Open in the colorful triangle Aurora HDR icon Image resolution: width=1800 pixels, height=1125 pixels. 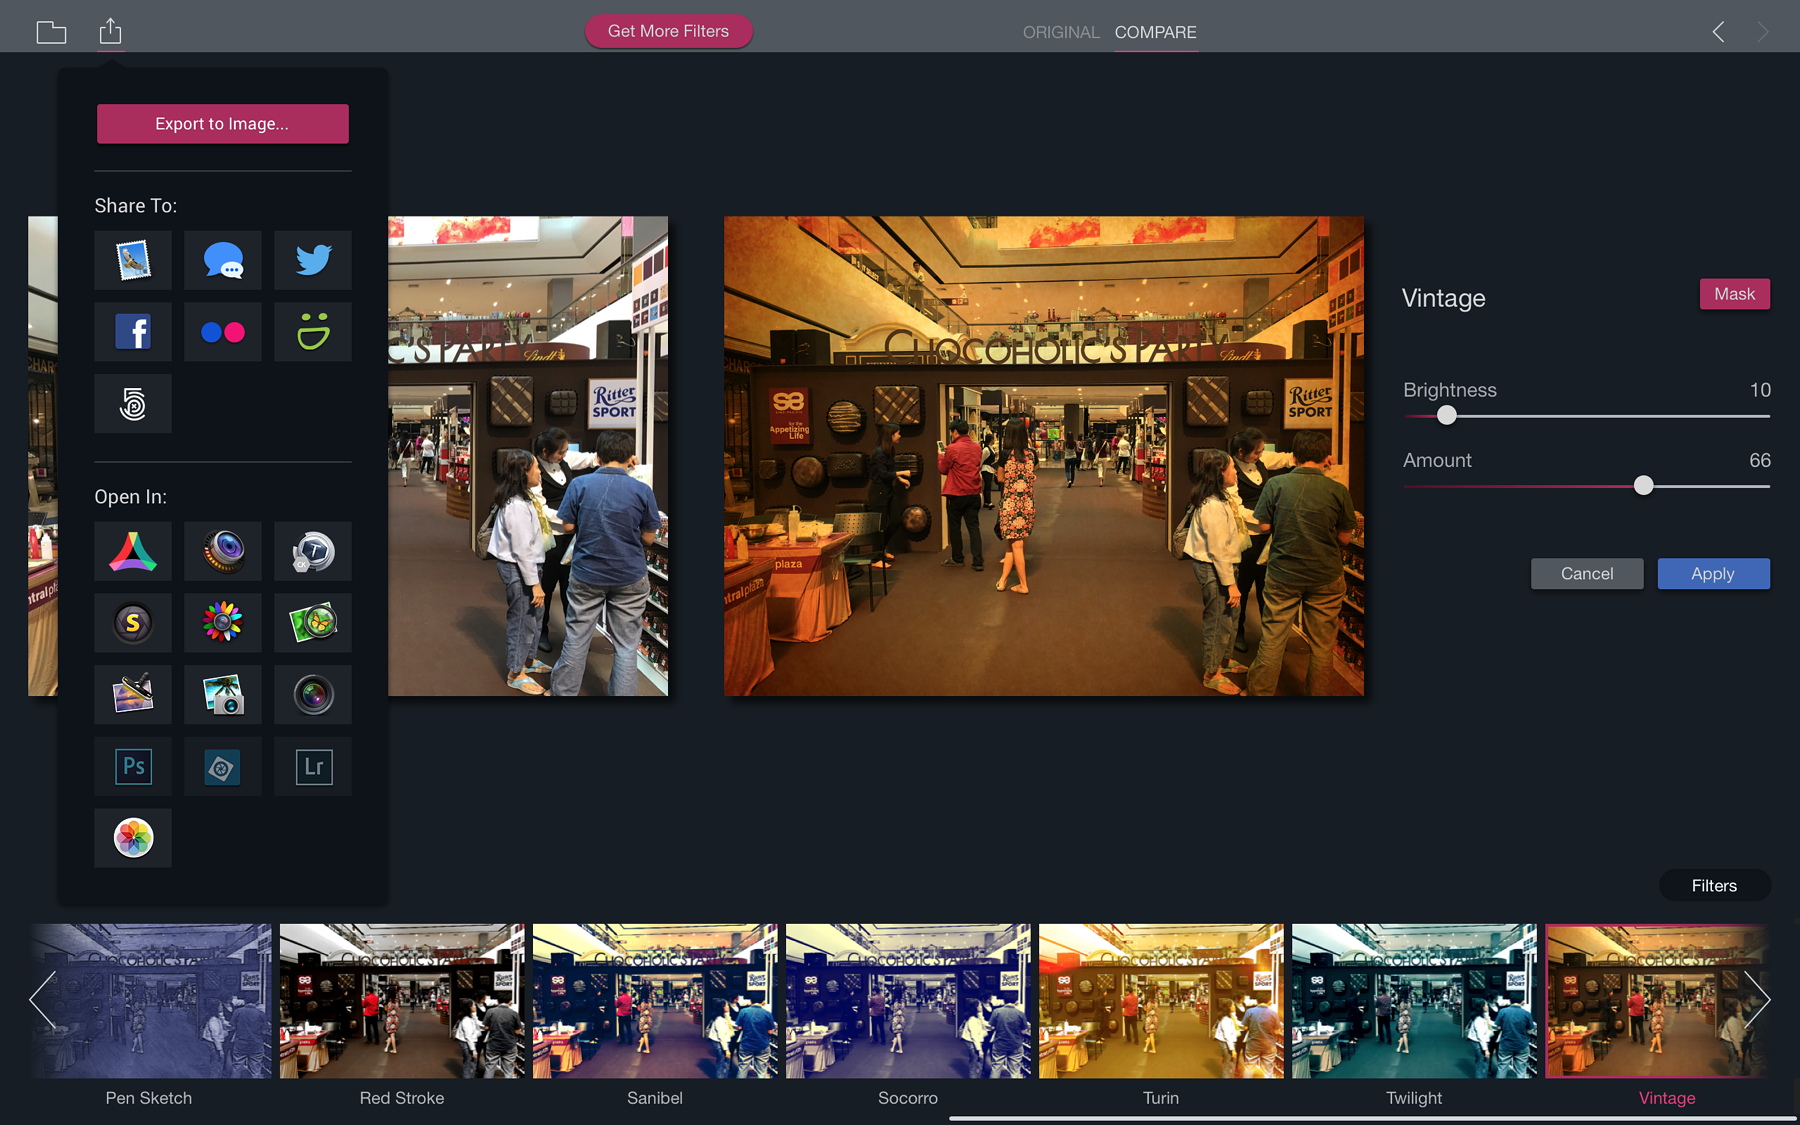point(133,551)
